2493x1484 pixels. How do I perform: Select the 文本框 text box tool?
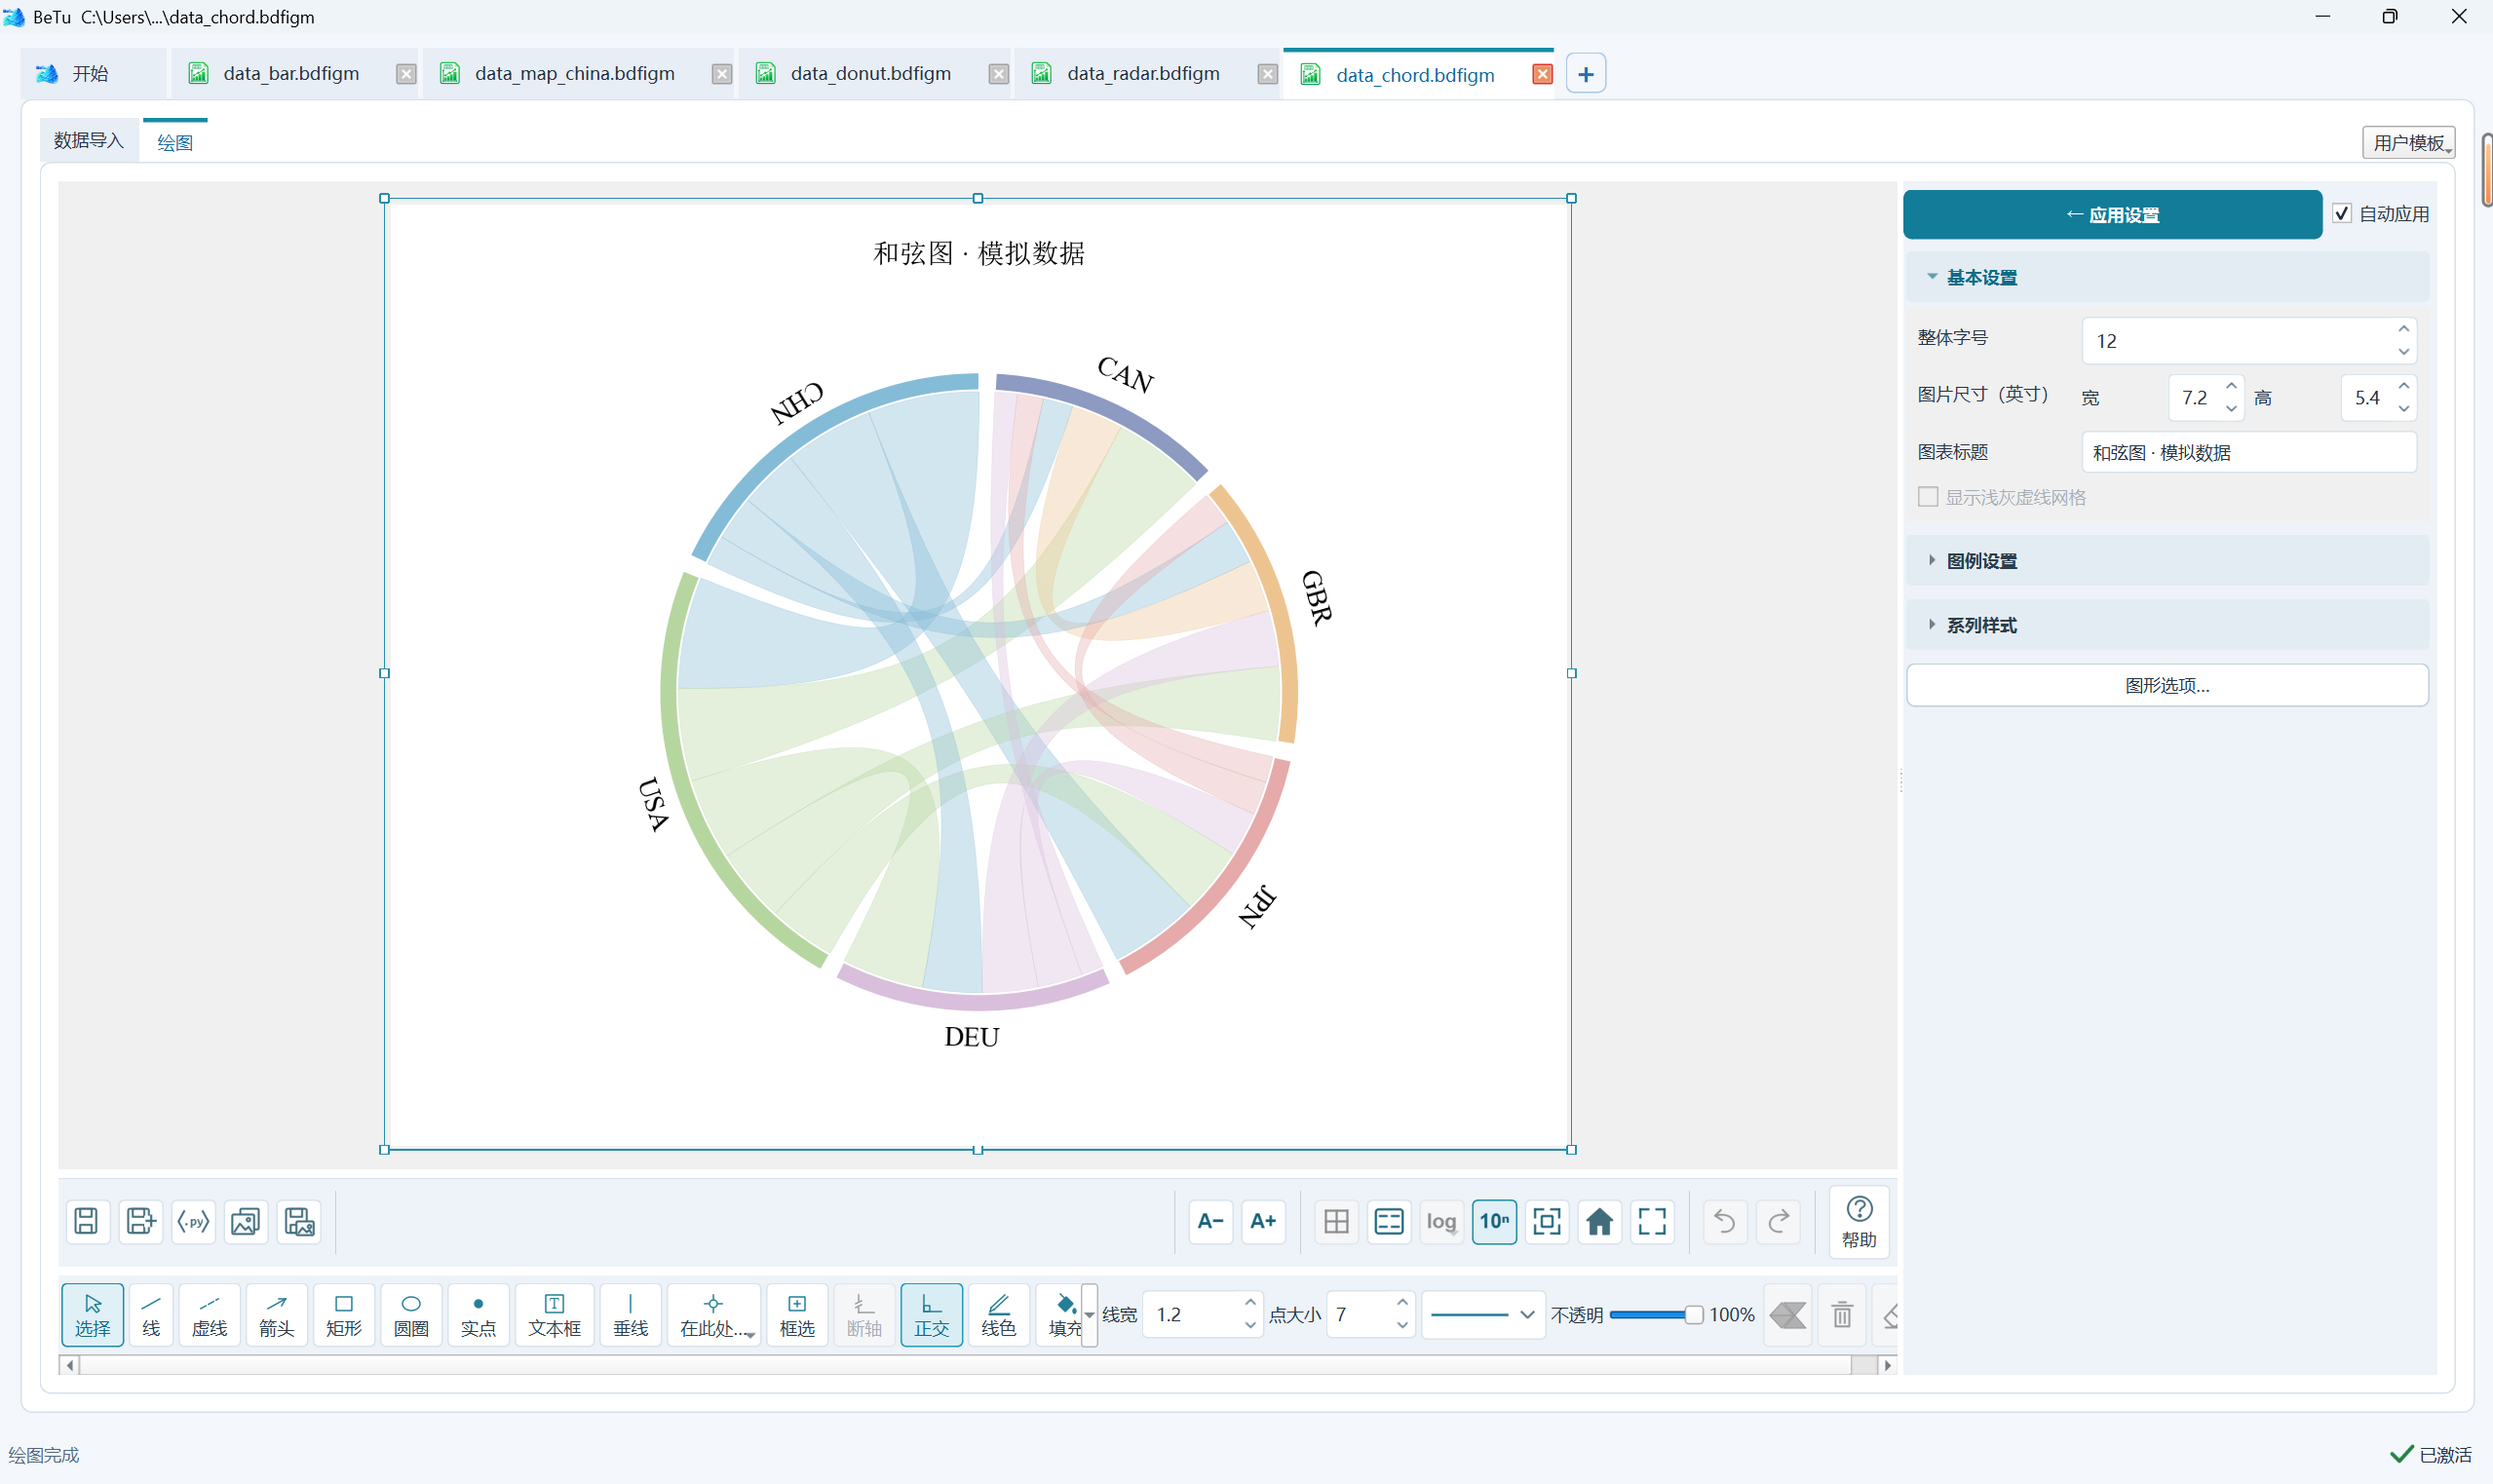pyautogui.click(x=554, y=1314)
